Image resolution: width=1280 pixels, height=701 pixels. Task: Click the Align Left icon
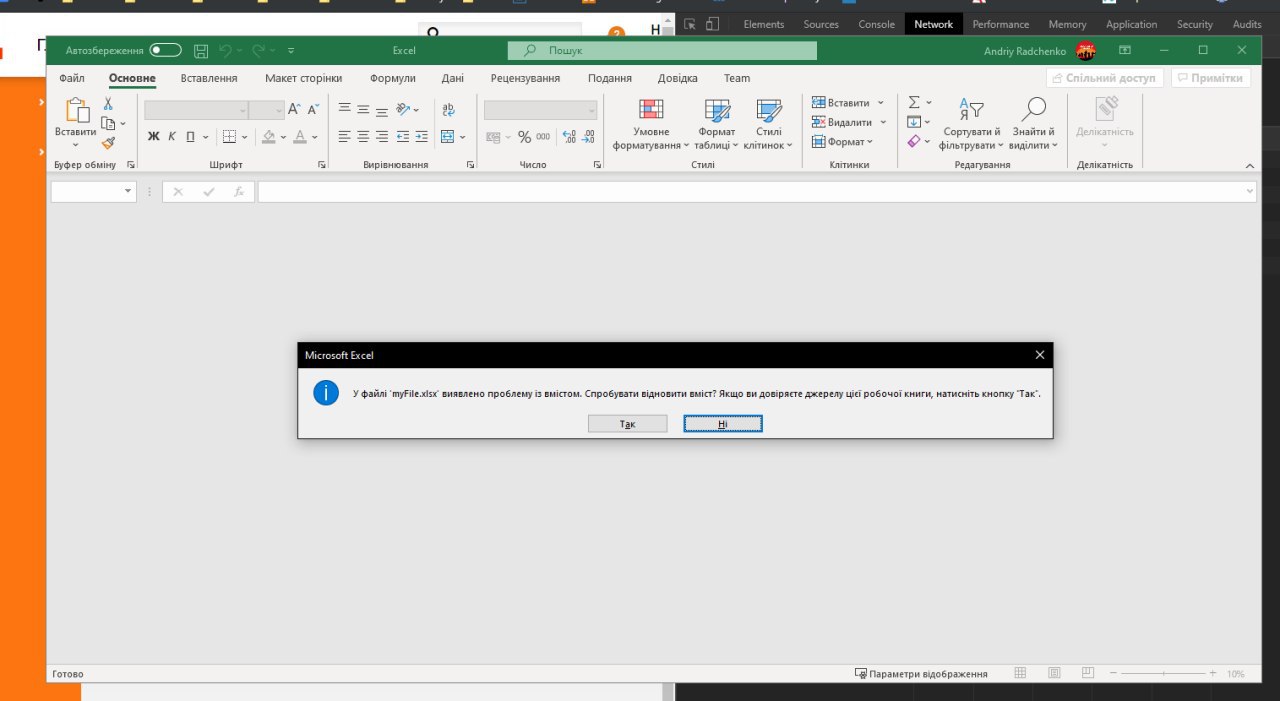(345, 137)
